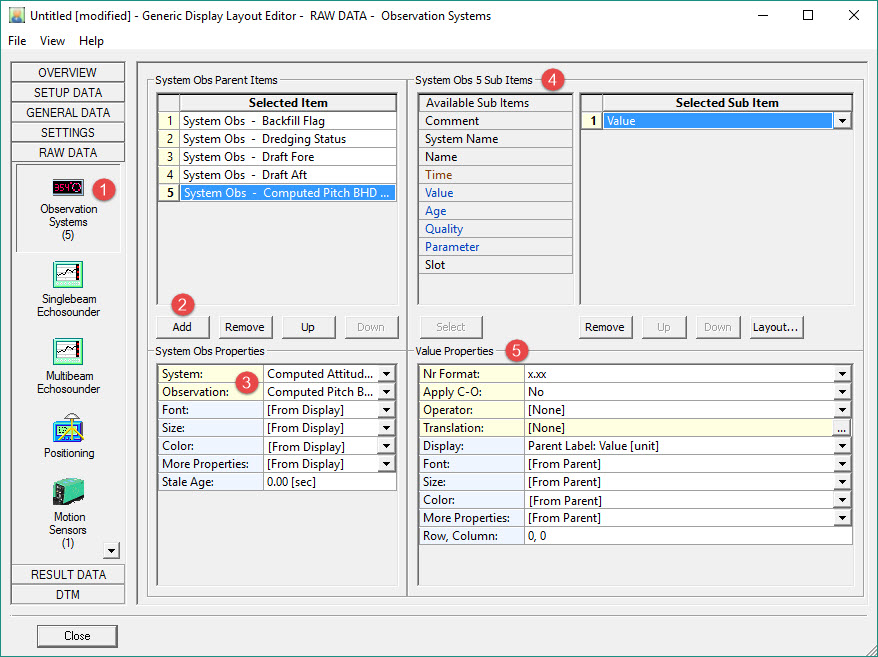The width and height of the screenshot is (878, 657).
Task: Click the Observation Systems icon
Action: pyautogui.click(x=68, y=188)
